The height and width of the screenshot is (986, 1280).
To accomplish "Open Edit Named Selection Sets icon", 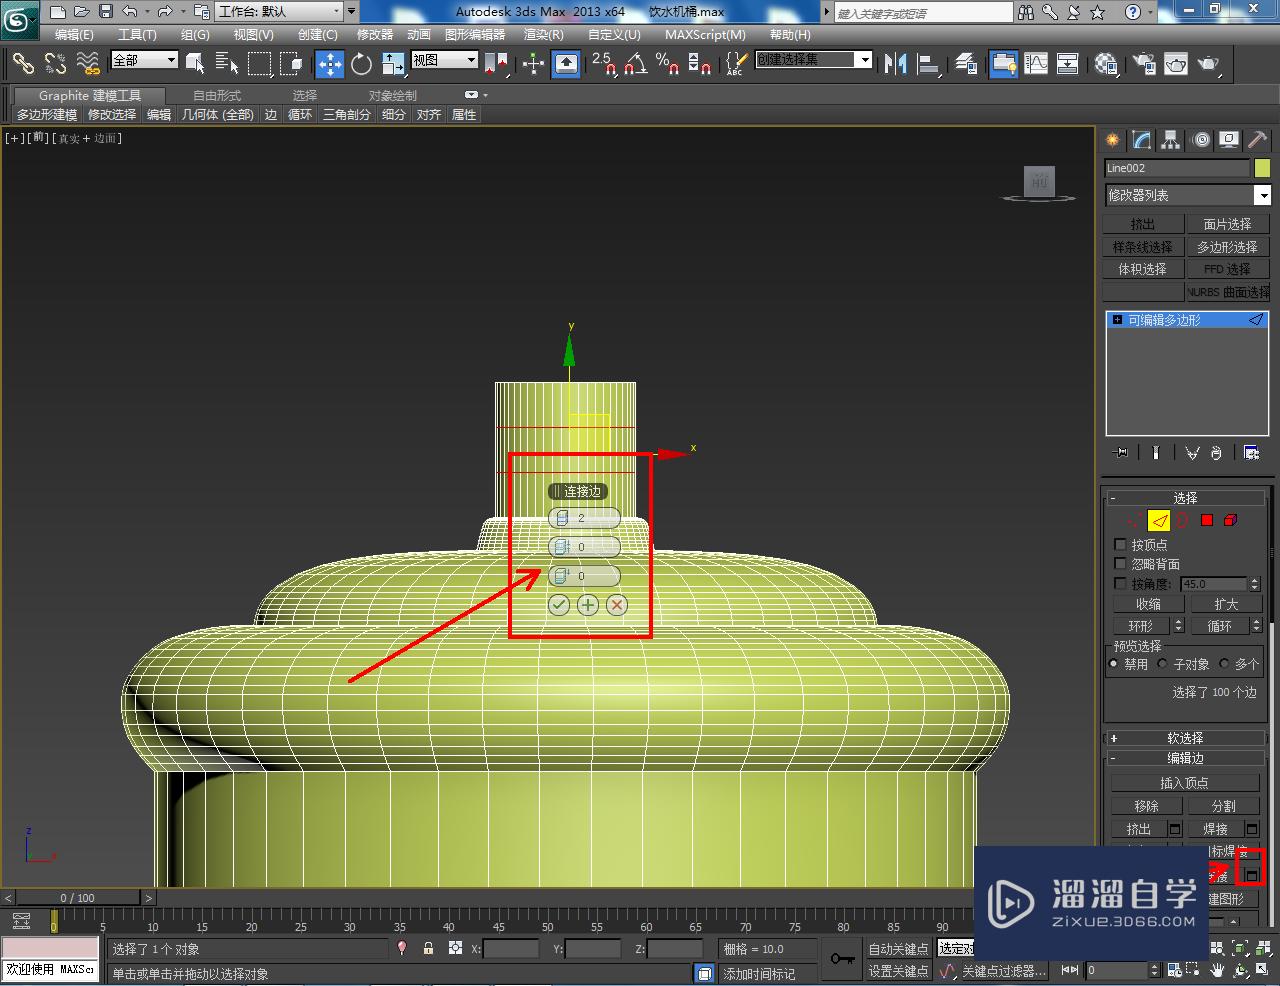I will pyautogui.click(x=735, y=63).
